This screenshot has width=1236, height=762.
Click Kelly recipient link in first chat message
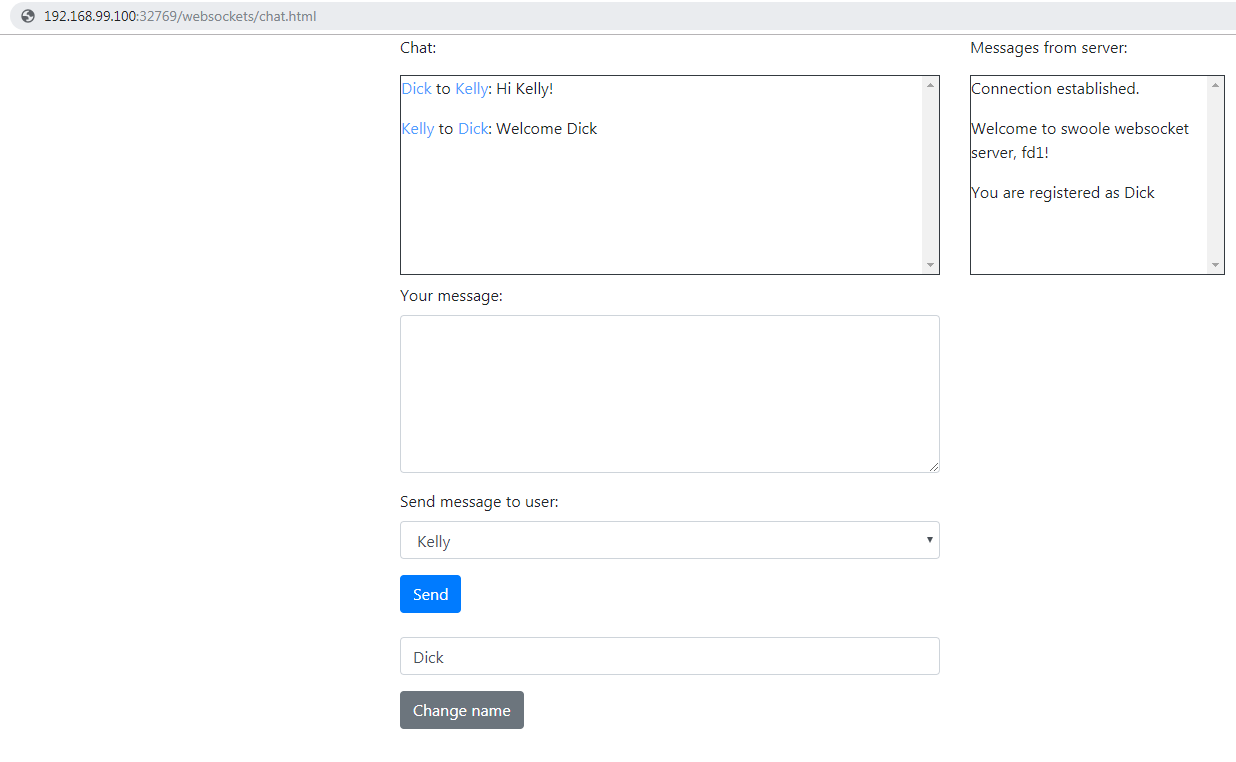[471, 88]
